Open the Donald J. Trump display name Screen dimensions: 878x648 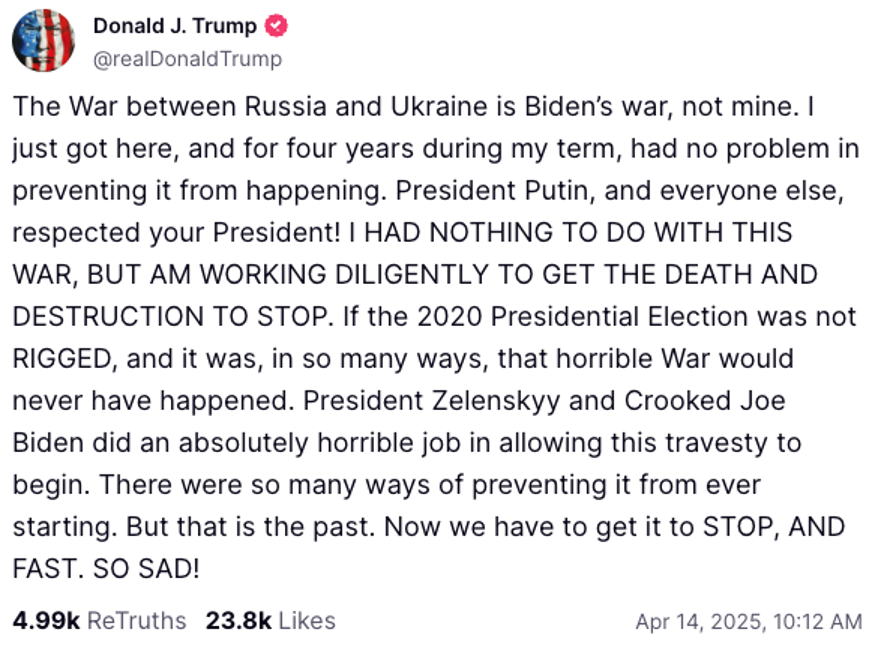tap(175, 26)
